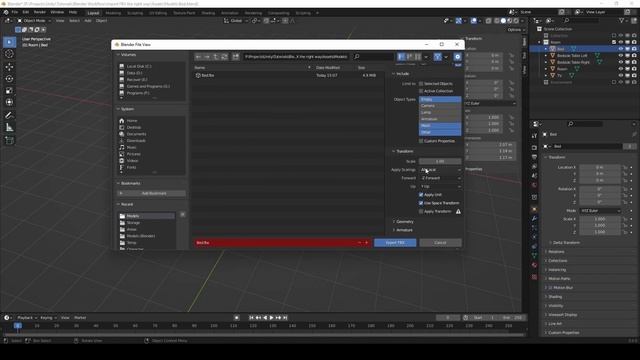Select the Move tool in left toolbar
Viewport: 640px width, 360px height.
[x=9, y=67]
